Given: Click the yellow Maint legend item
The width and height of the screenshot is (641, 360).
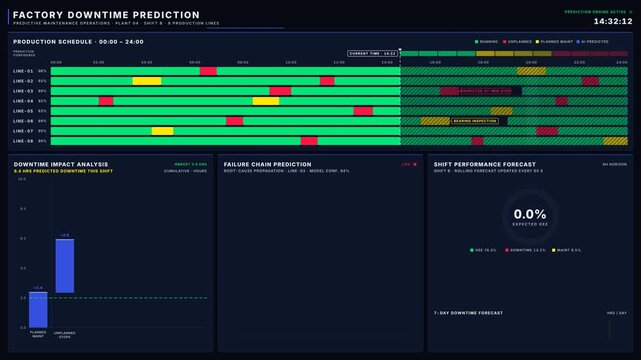Looking at the screenshot, I should tap(567, 250).
